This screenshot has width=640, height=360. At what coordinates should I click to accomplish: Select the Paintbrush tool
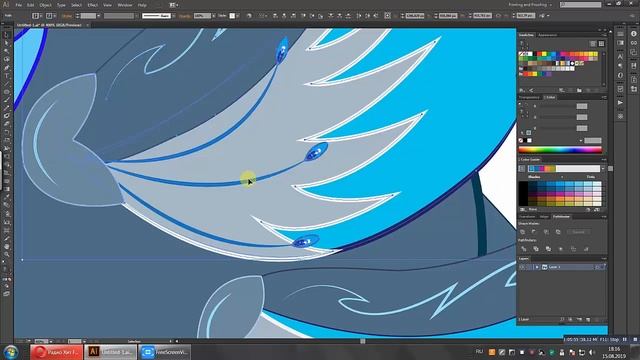pyautogui.click(x=6, y=100)
